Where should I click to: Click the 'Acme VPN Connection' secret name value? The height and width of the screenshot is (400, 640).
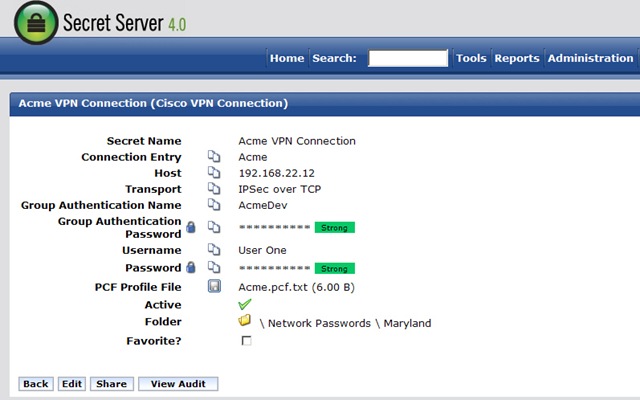(297, 141)
